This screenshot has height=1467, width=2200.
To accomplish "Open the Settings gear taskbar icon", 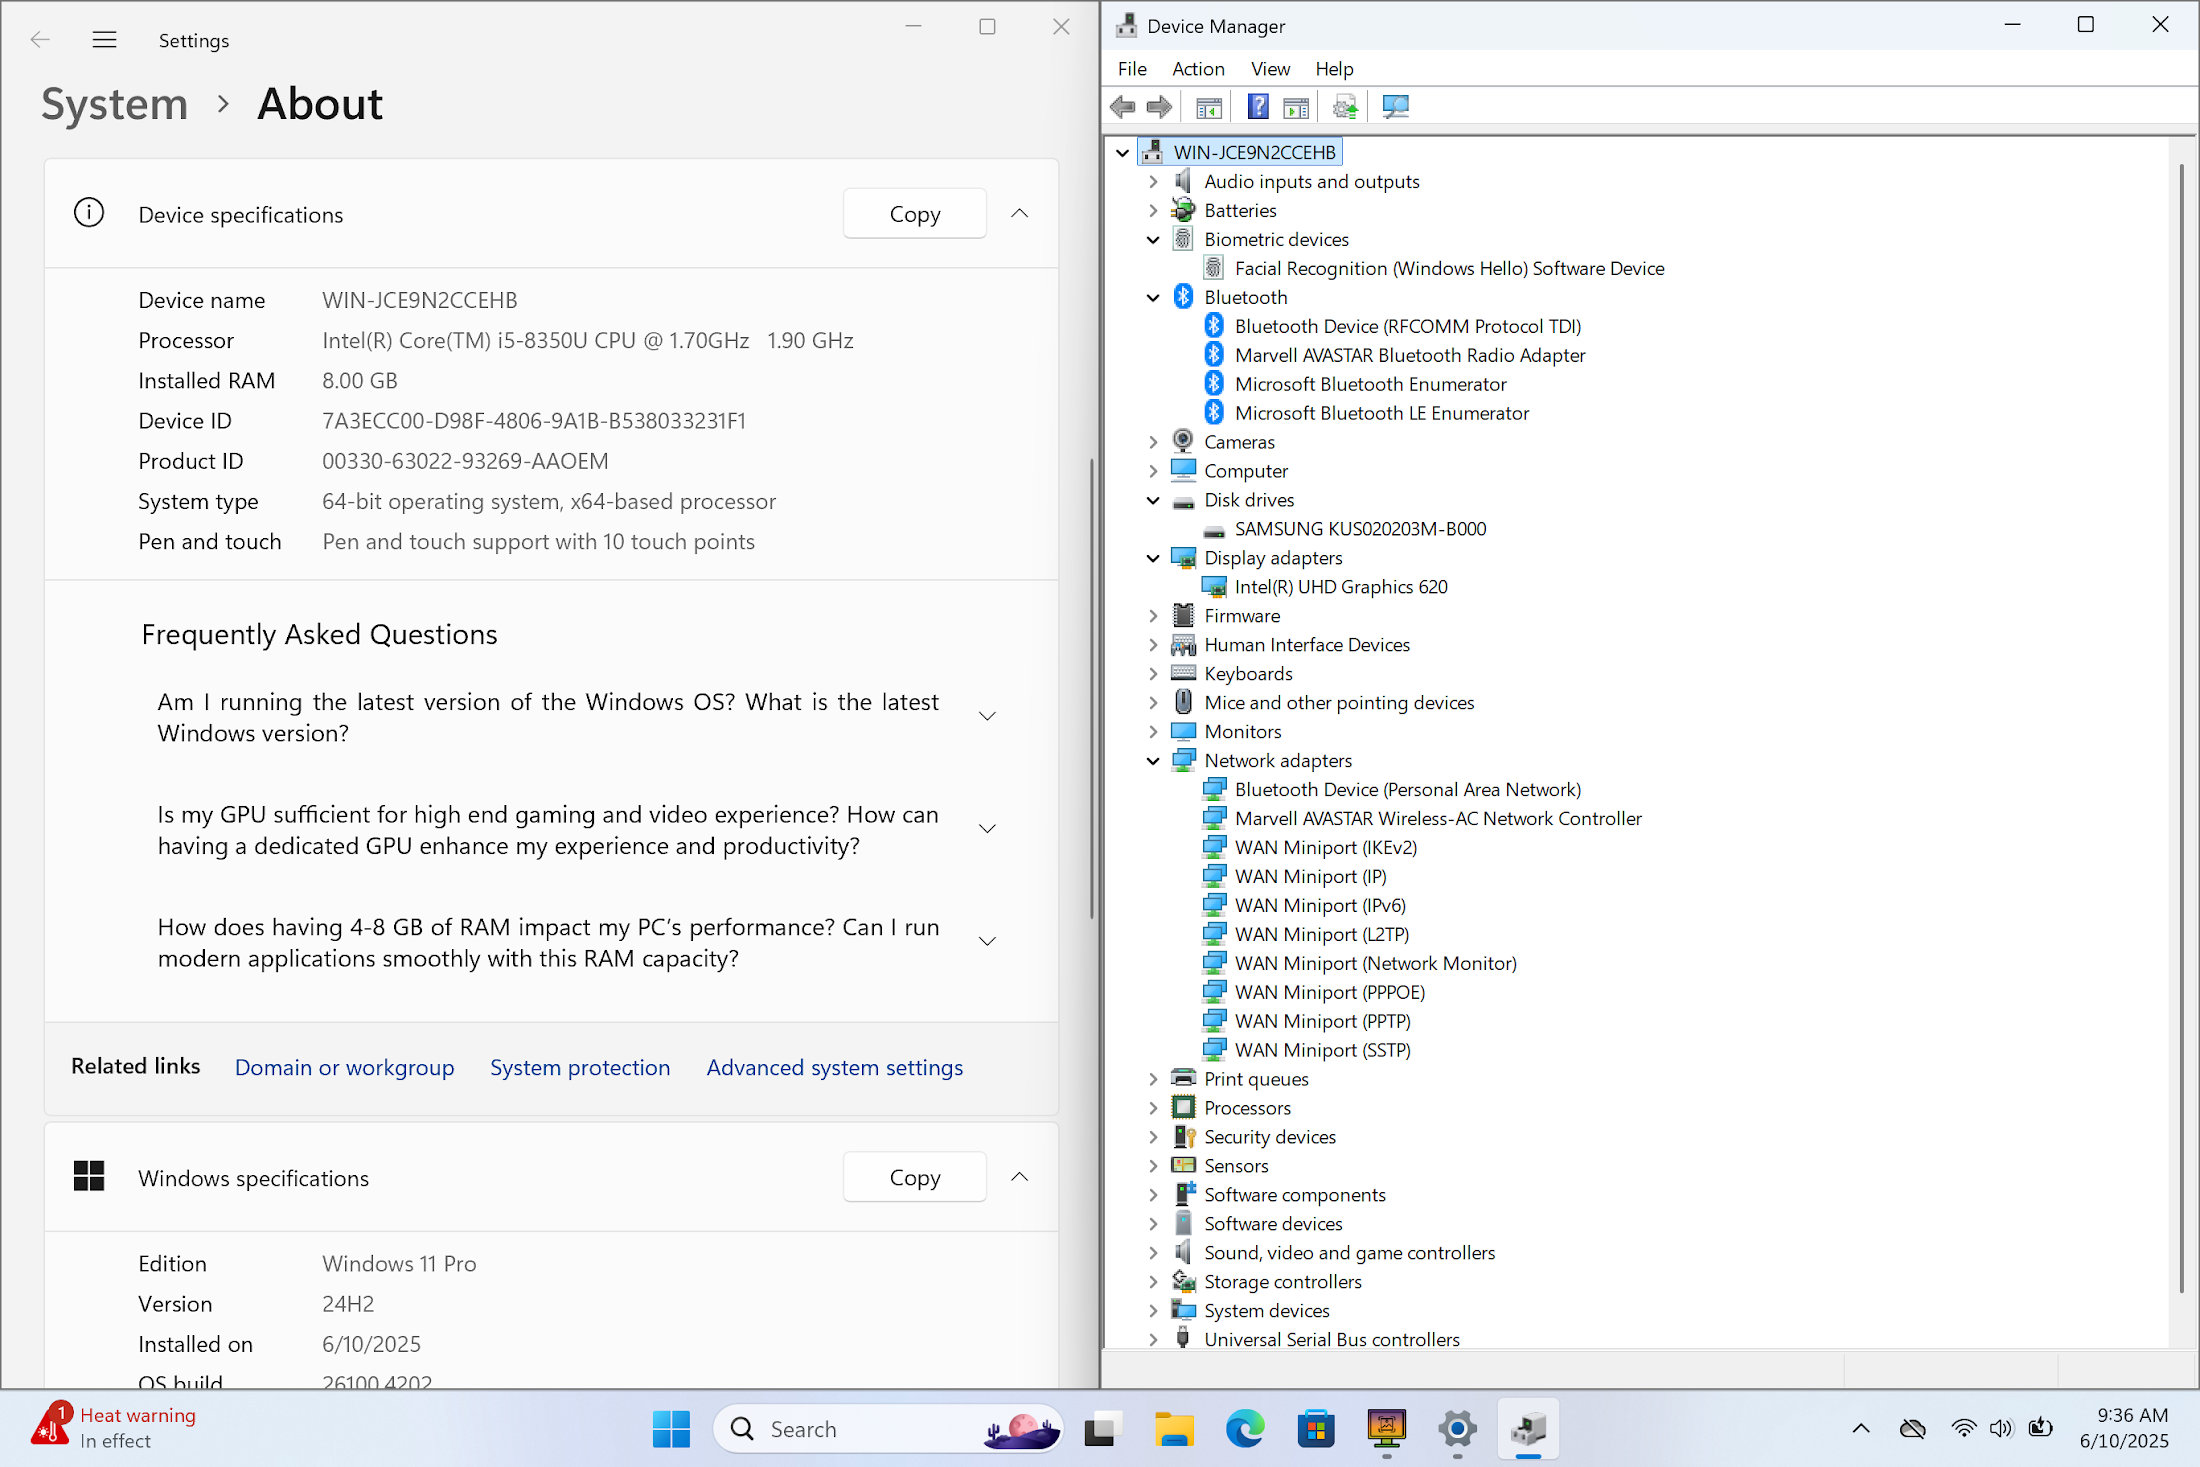I will pyautogui.click(x=1457, y=1429).
